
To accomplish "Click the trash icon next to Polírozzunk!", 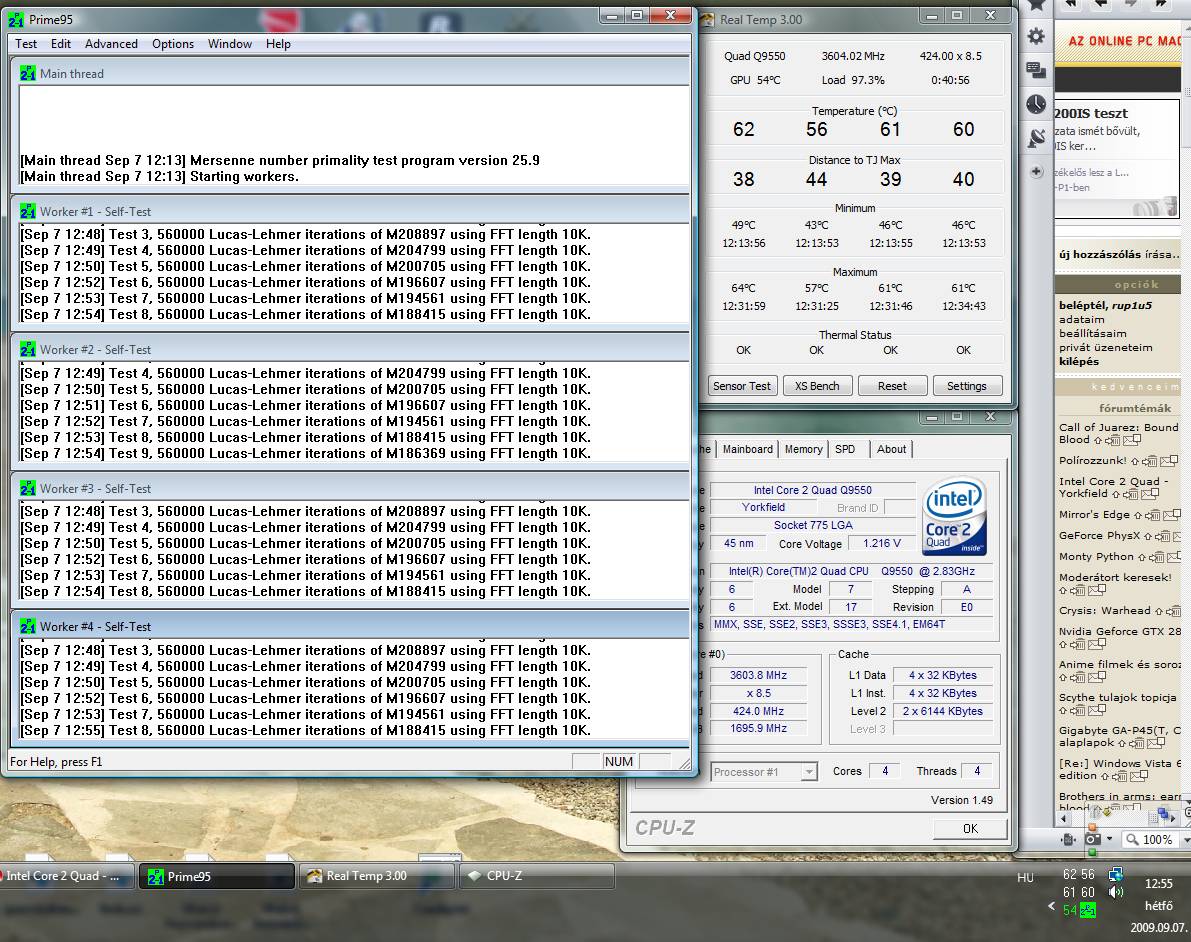I will 1150,461.
